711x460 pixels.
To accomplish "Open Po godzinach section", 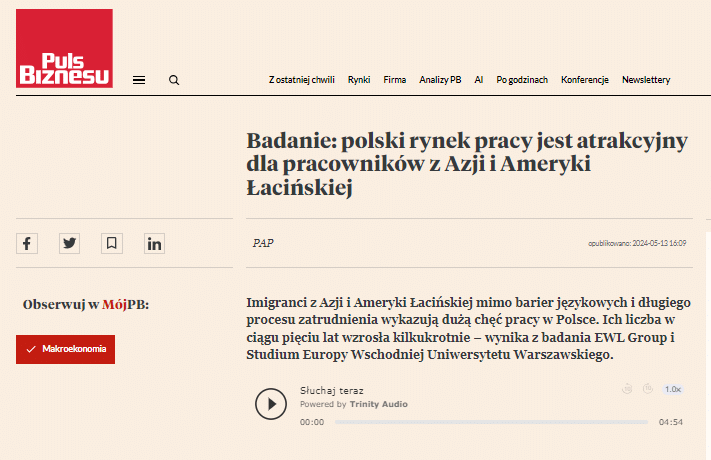I will click(x=522, y=80).
